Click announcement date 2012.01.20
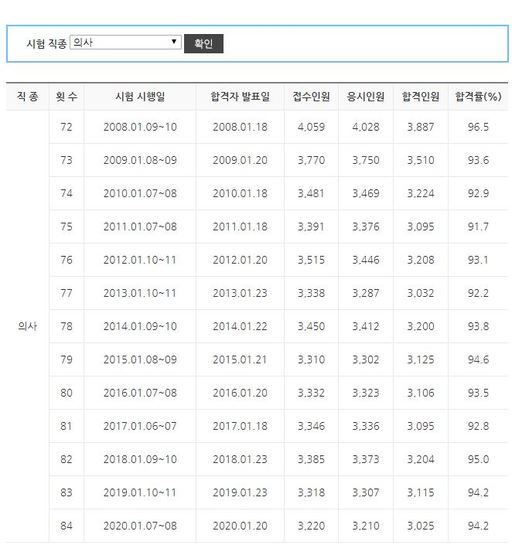This screenshot has height=545, width=512. 240,260
